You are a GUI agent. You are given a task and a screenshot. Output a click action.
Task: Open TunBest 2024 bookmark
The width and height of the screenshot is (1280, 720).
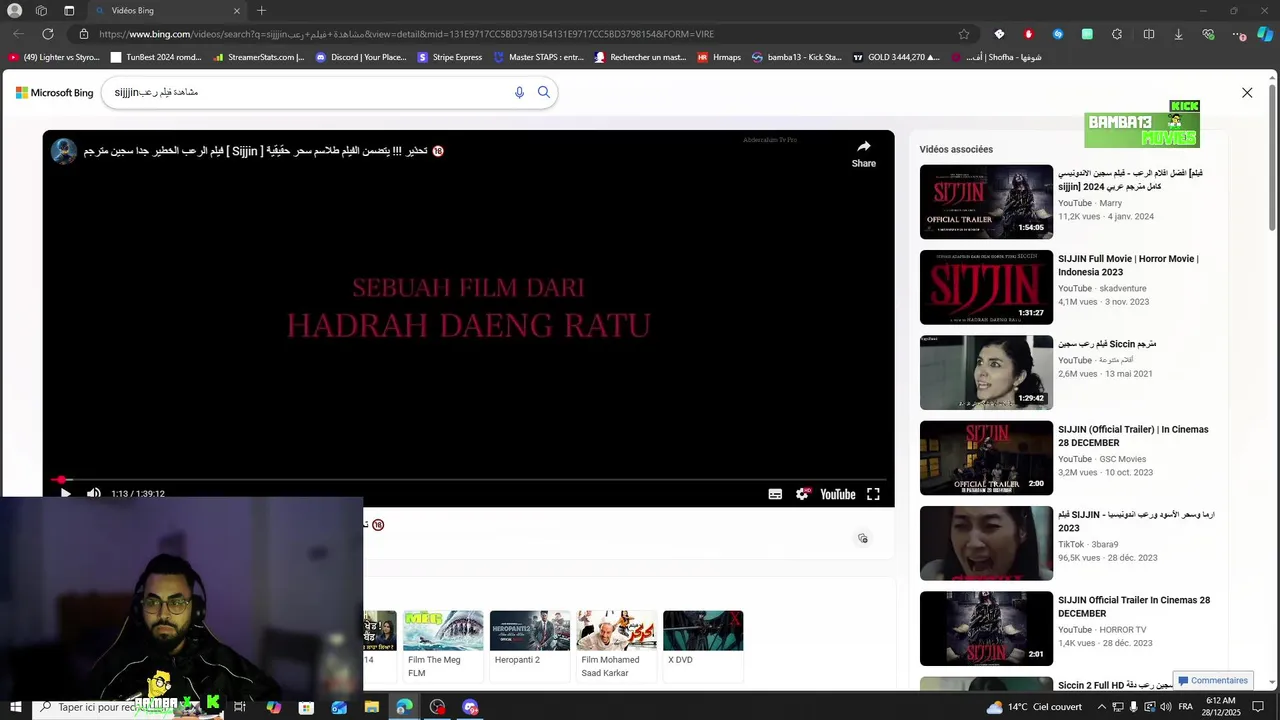point(157,57)
